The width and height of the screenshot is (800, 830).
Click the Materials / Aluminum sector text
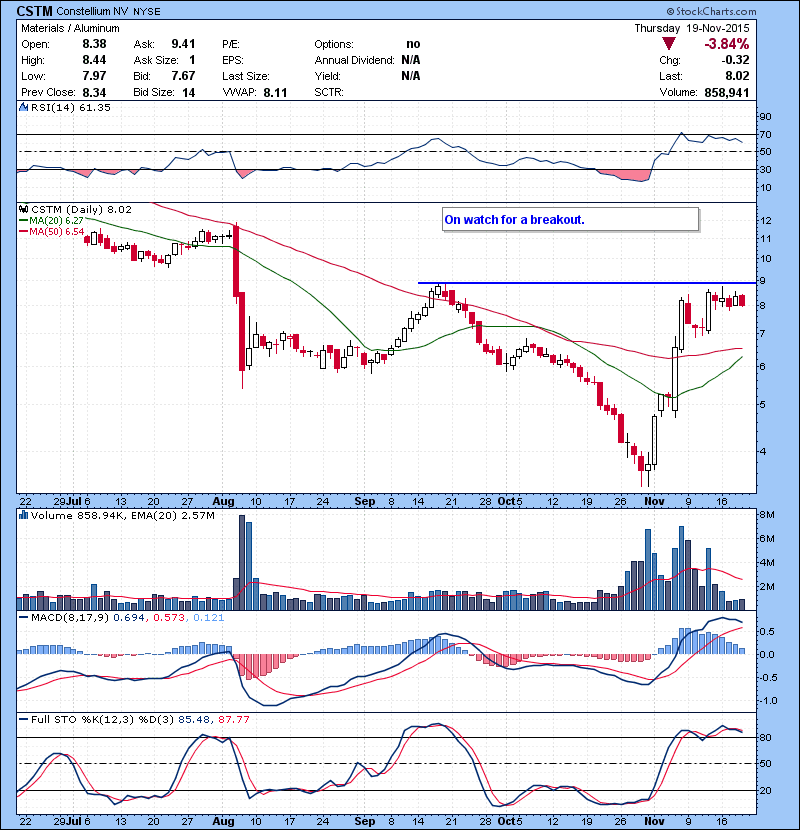click(70, 28)
